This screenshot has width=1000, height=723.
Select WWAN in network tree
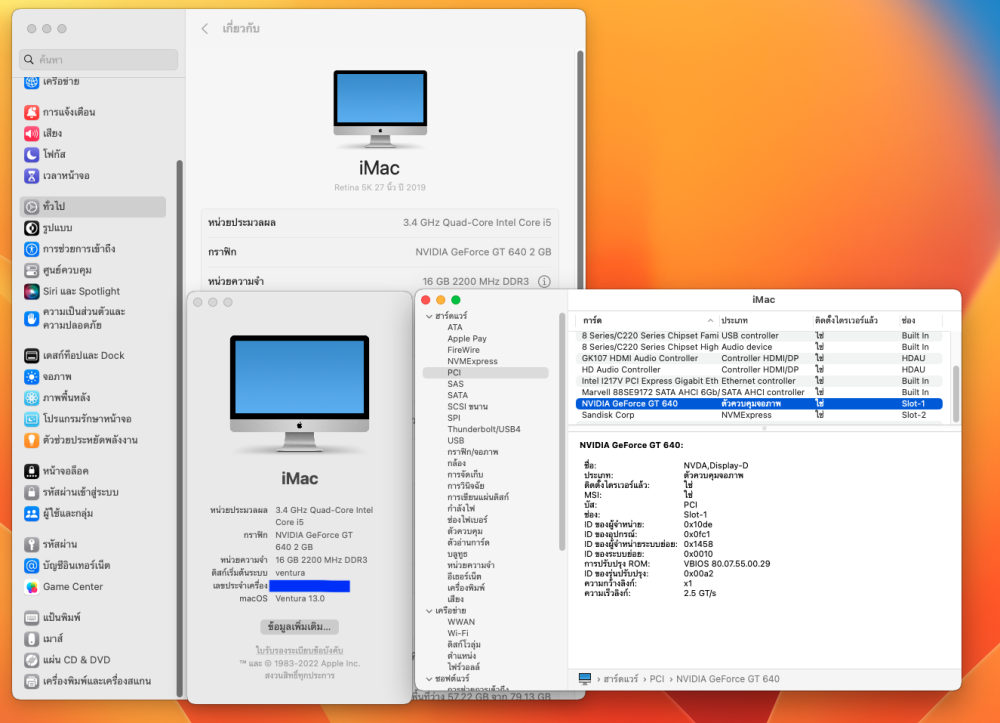pos(461,622)
